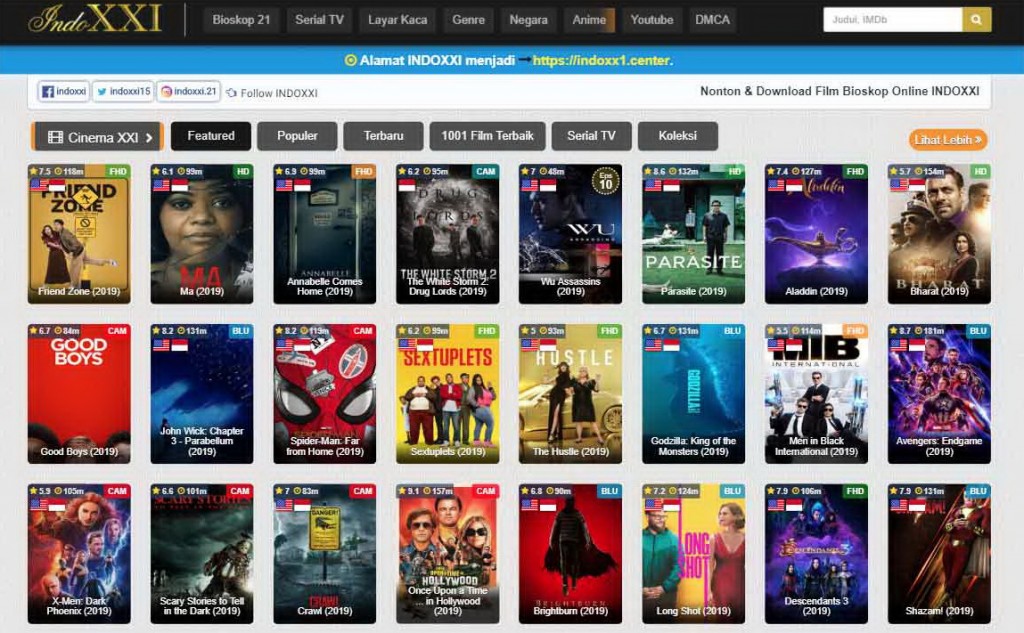
Task: Switch to the Populer tab
Action: (297, 136)
